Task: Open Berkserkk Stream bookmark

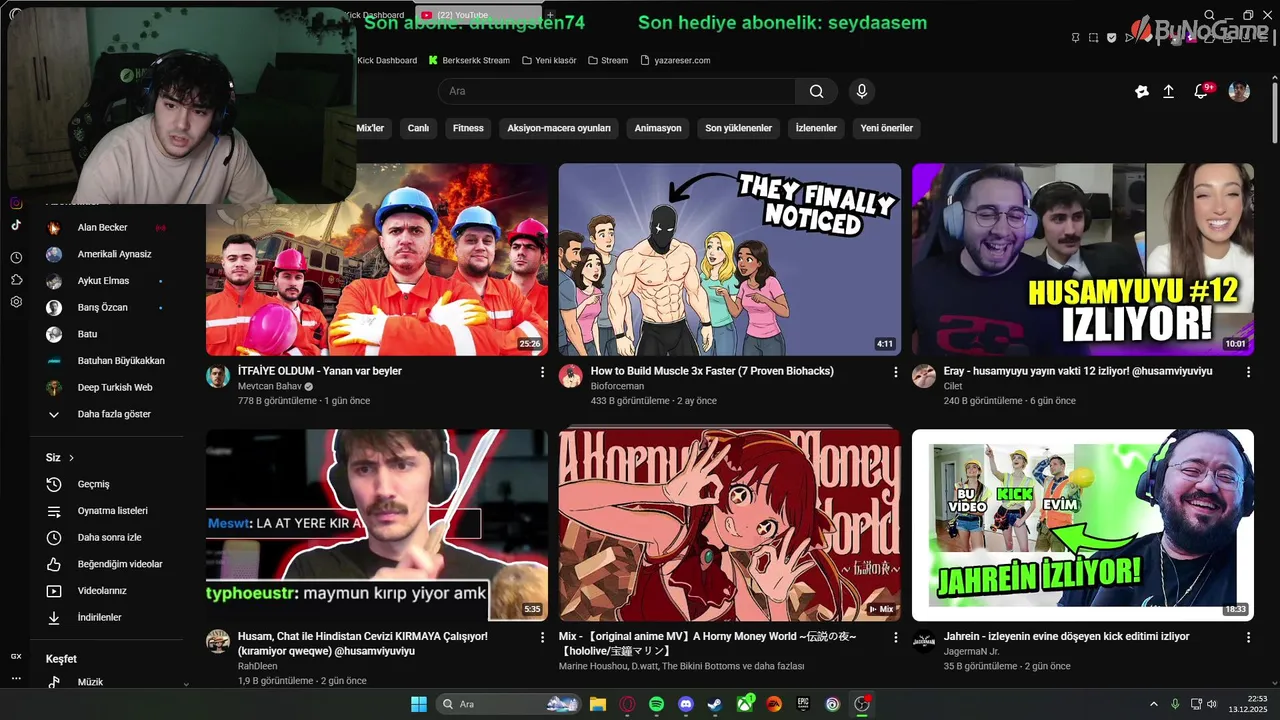Action: (469, 60)
